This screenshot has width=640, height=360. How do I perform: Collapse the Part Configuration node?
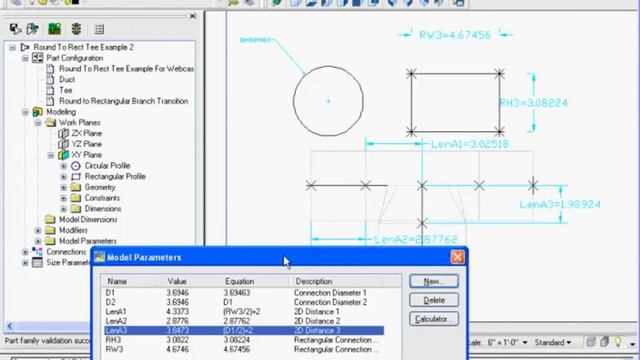25,58
